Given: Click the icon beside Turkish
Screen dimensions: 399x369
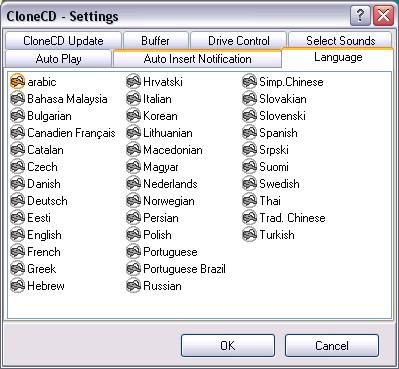Looking at the screenshot, I should coord(250,235).
